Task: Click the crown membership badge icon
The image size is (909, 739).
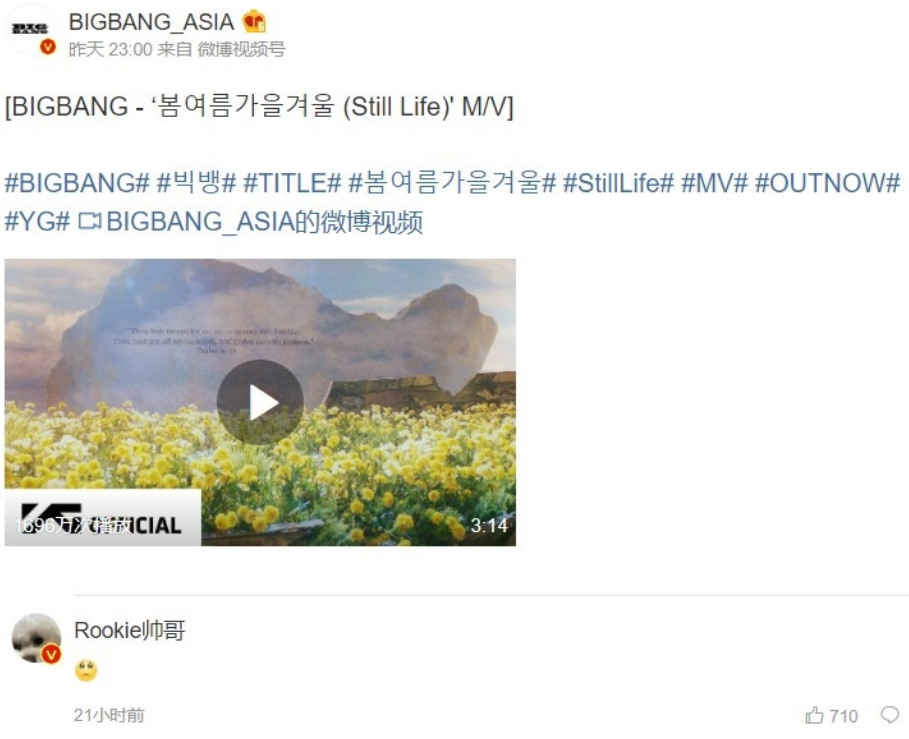Action: click(254, 22)
